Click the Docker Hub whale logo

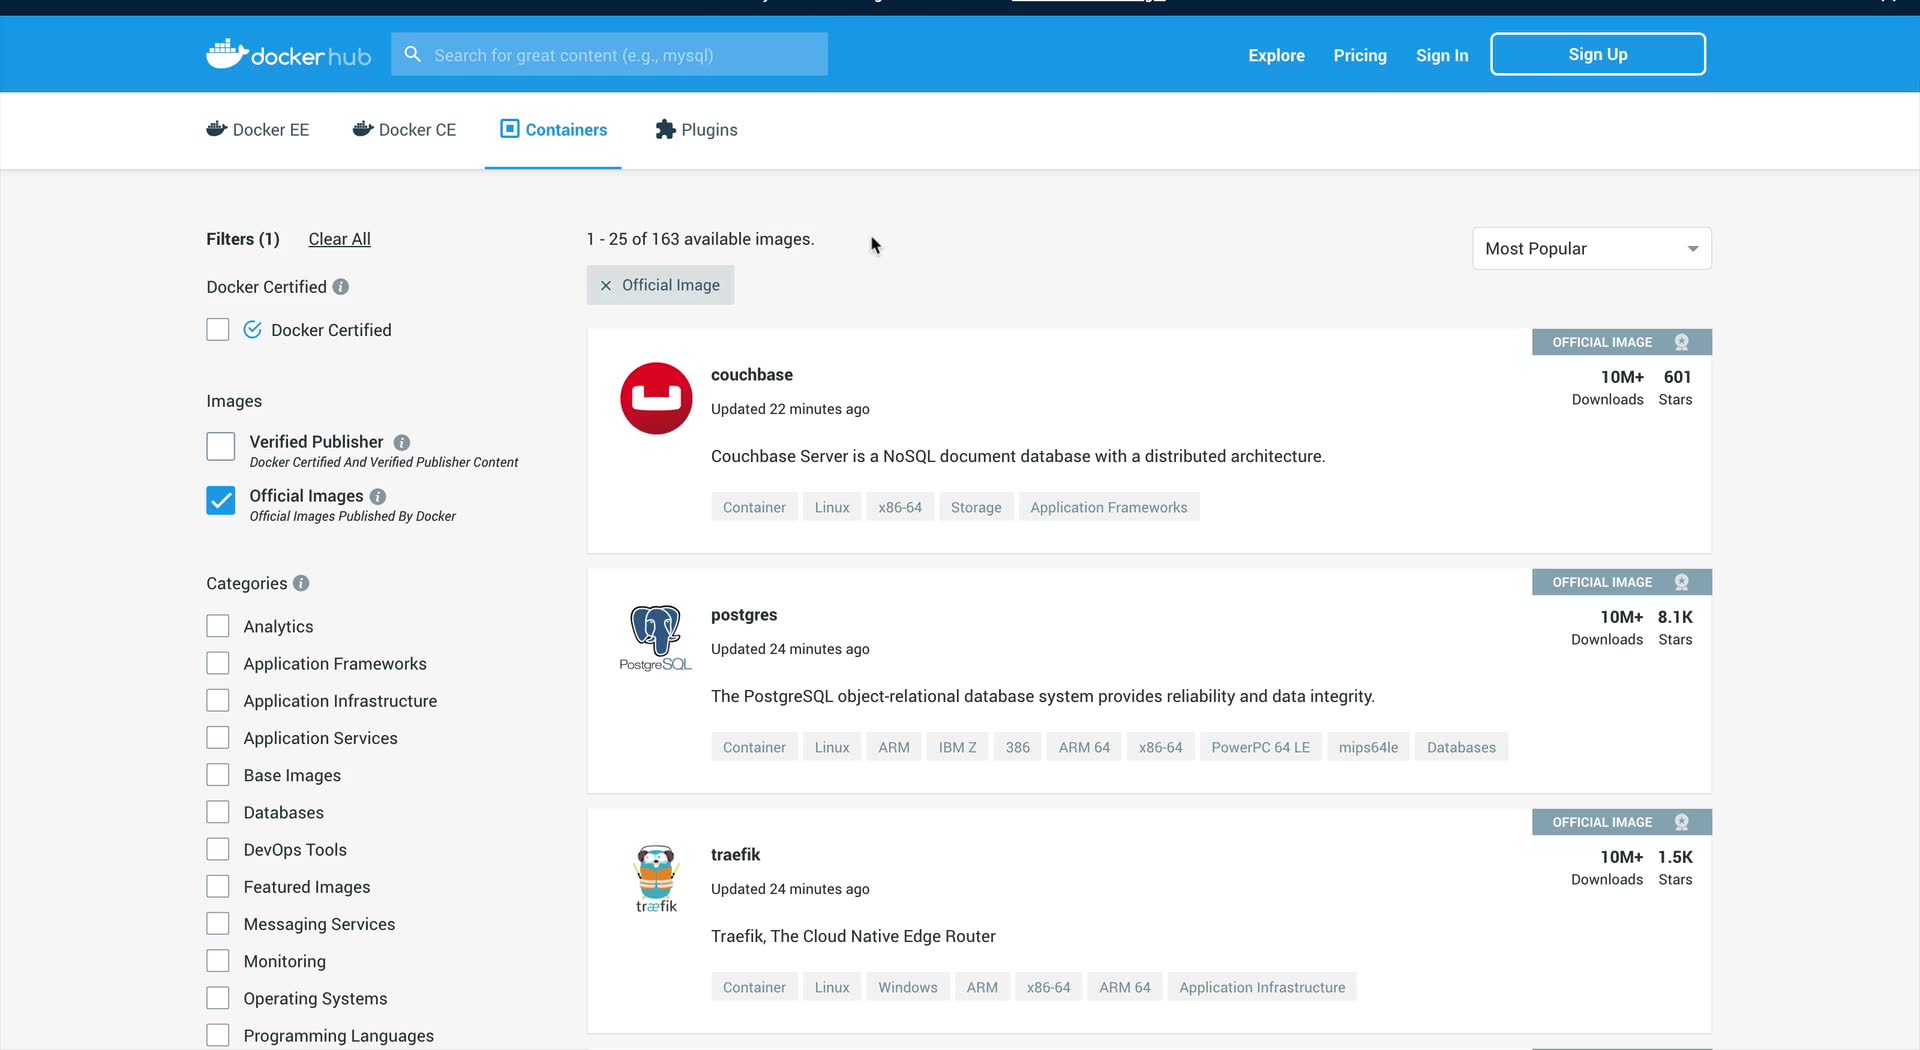pos(288,54)
